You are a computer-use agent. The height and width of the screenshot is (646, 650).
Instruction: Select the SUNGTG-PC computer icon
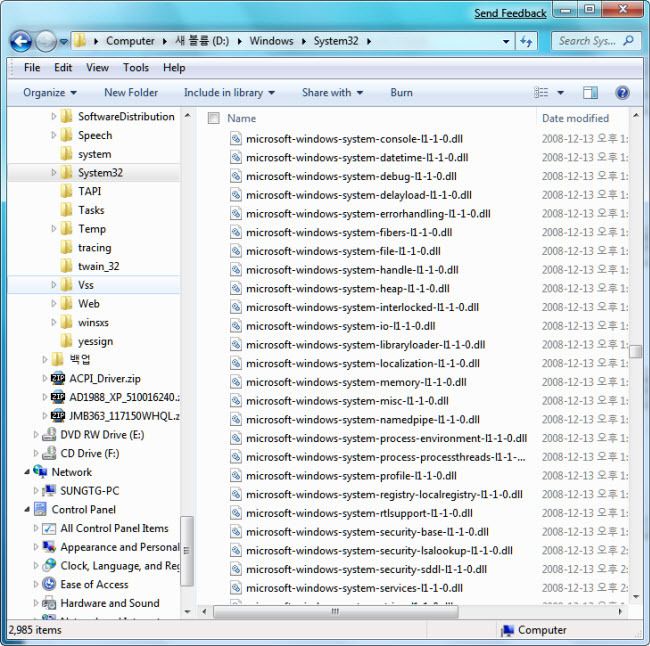coord(49,491)
